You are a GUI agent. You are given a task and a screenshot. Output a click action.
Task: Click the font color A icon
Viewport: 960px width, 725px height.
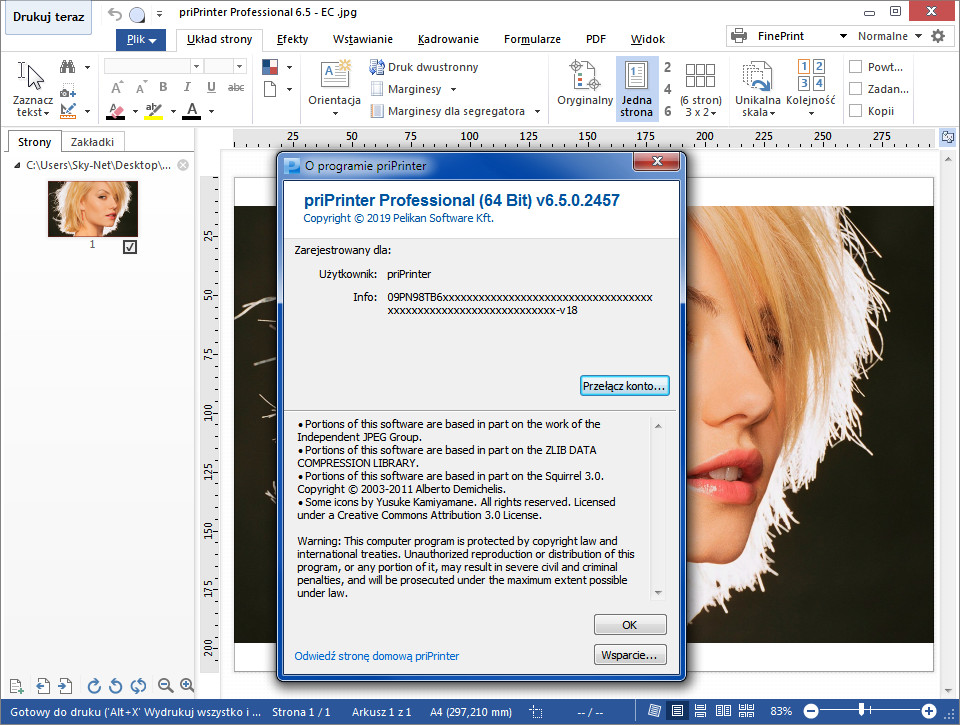[192, 111]
